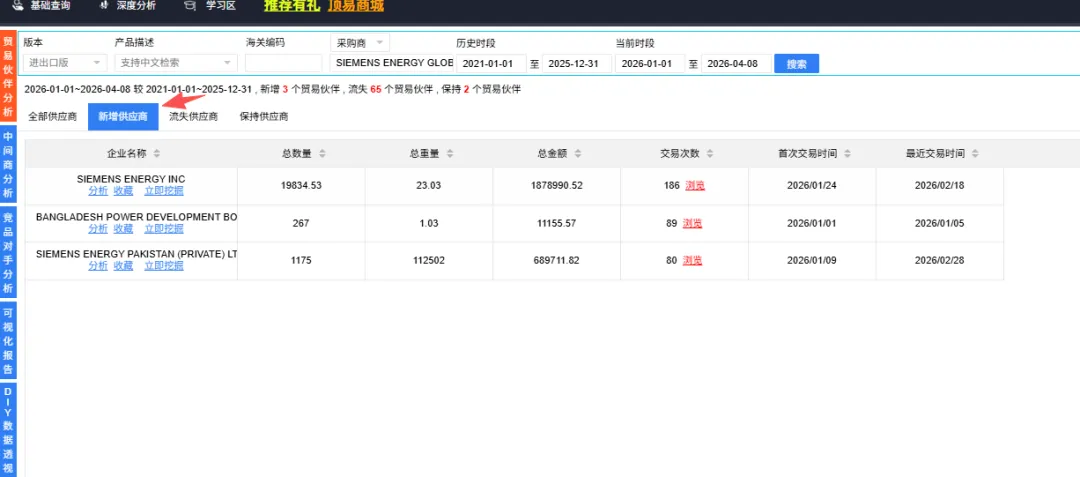This screenshot has width=1080, height=477.
Task: Click 立即挖掘 for SIEMENS ENERGY PAKISTAN
Action: 164,266
